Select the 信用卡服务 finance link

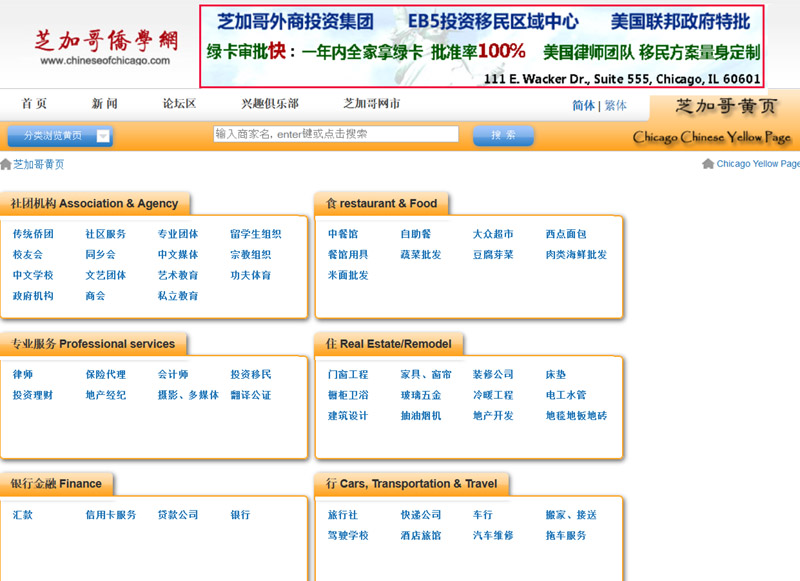[x=111, y=515]
